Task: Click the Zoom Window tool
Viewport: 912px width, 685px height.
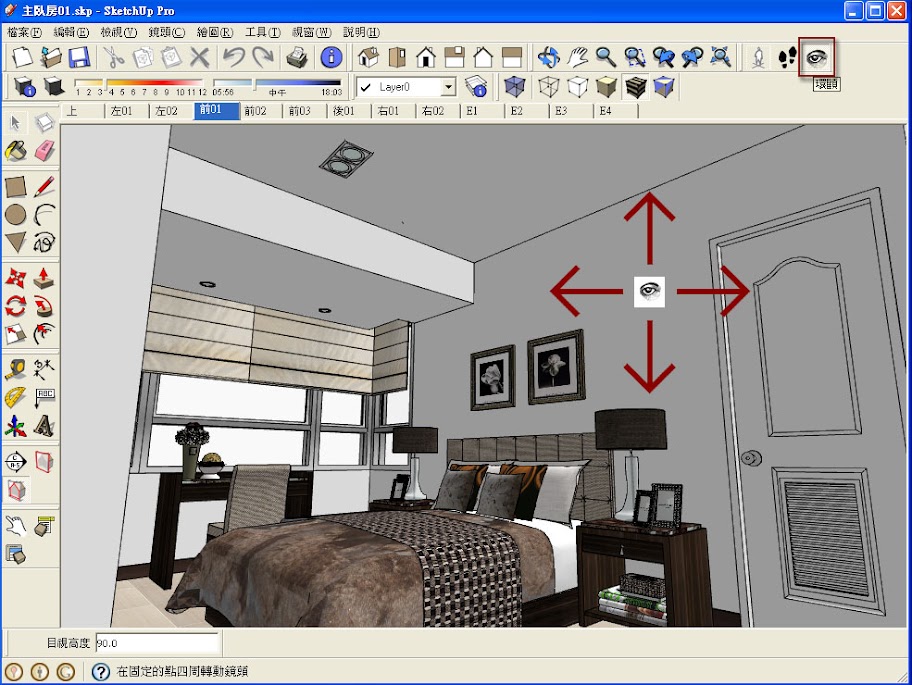Action: [635, 57]
